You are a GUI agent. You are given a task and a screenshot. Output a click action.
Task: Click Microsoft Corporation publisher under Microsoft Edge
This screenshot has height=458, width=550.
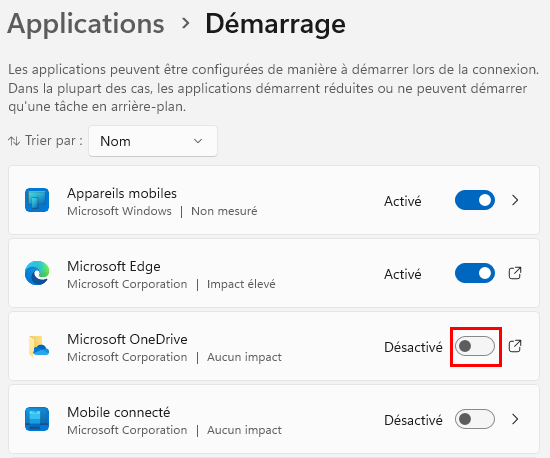click(x=127, y=284)
